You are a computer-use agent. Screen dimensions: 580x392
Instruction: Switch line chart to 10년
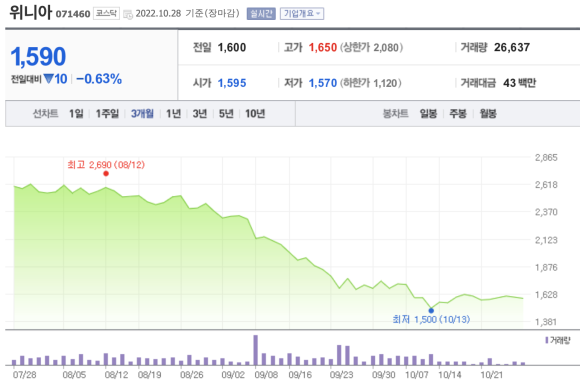(255, 114)
